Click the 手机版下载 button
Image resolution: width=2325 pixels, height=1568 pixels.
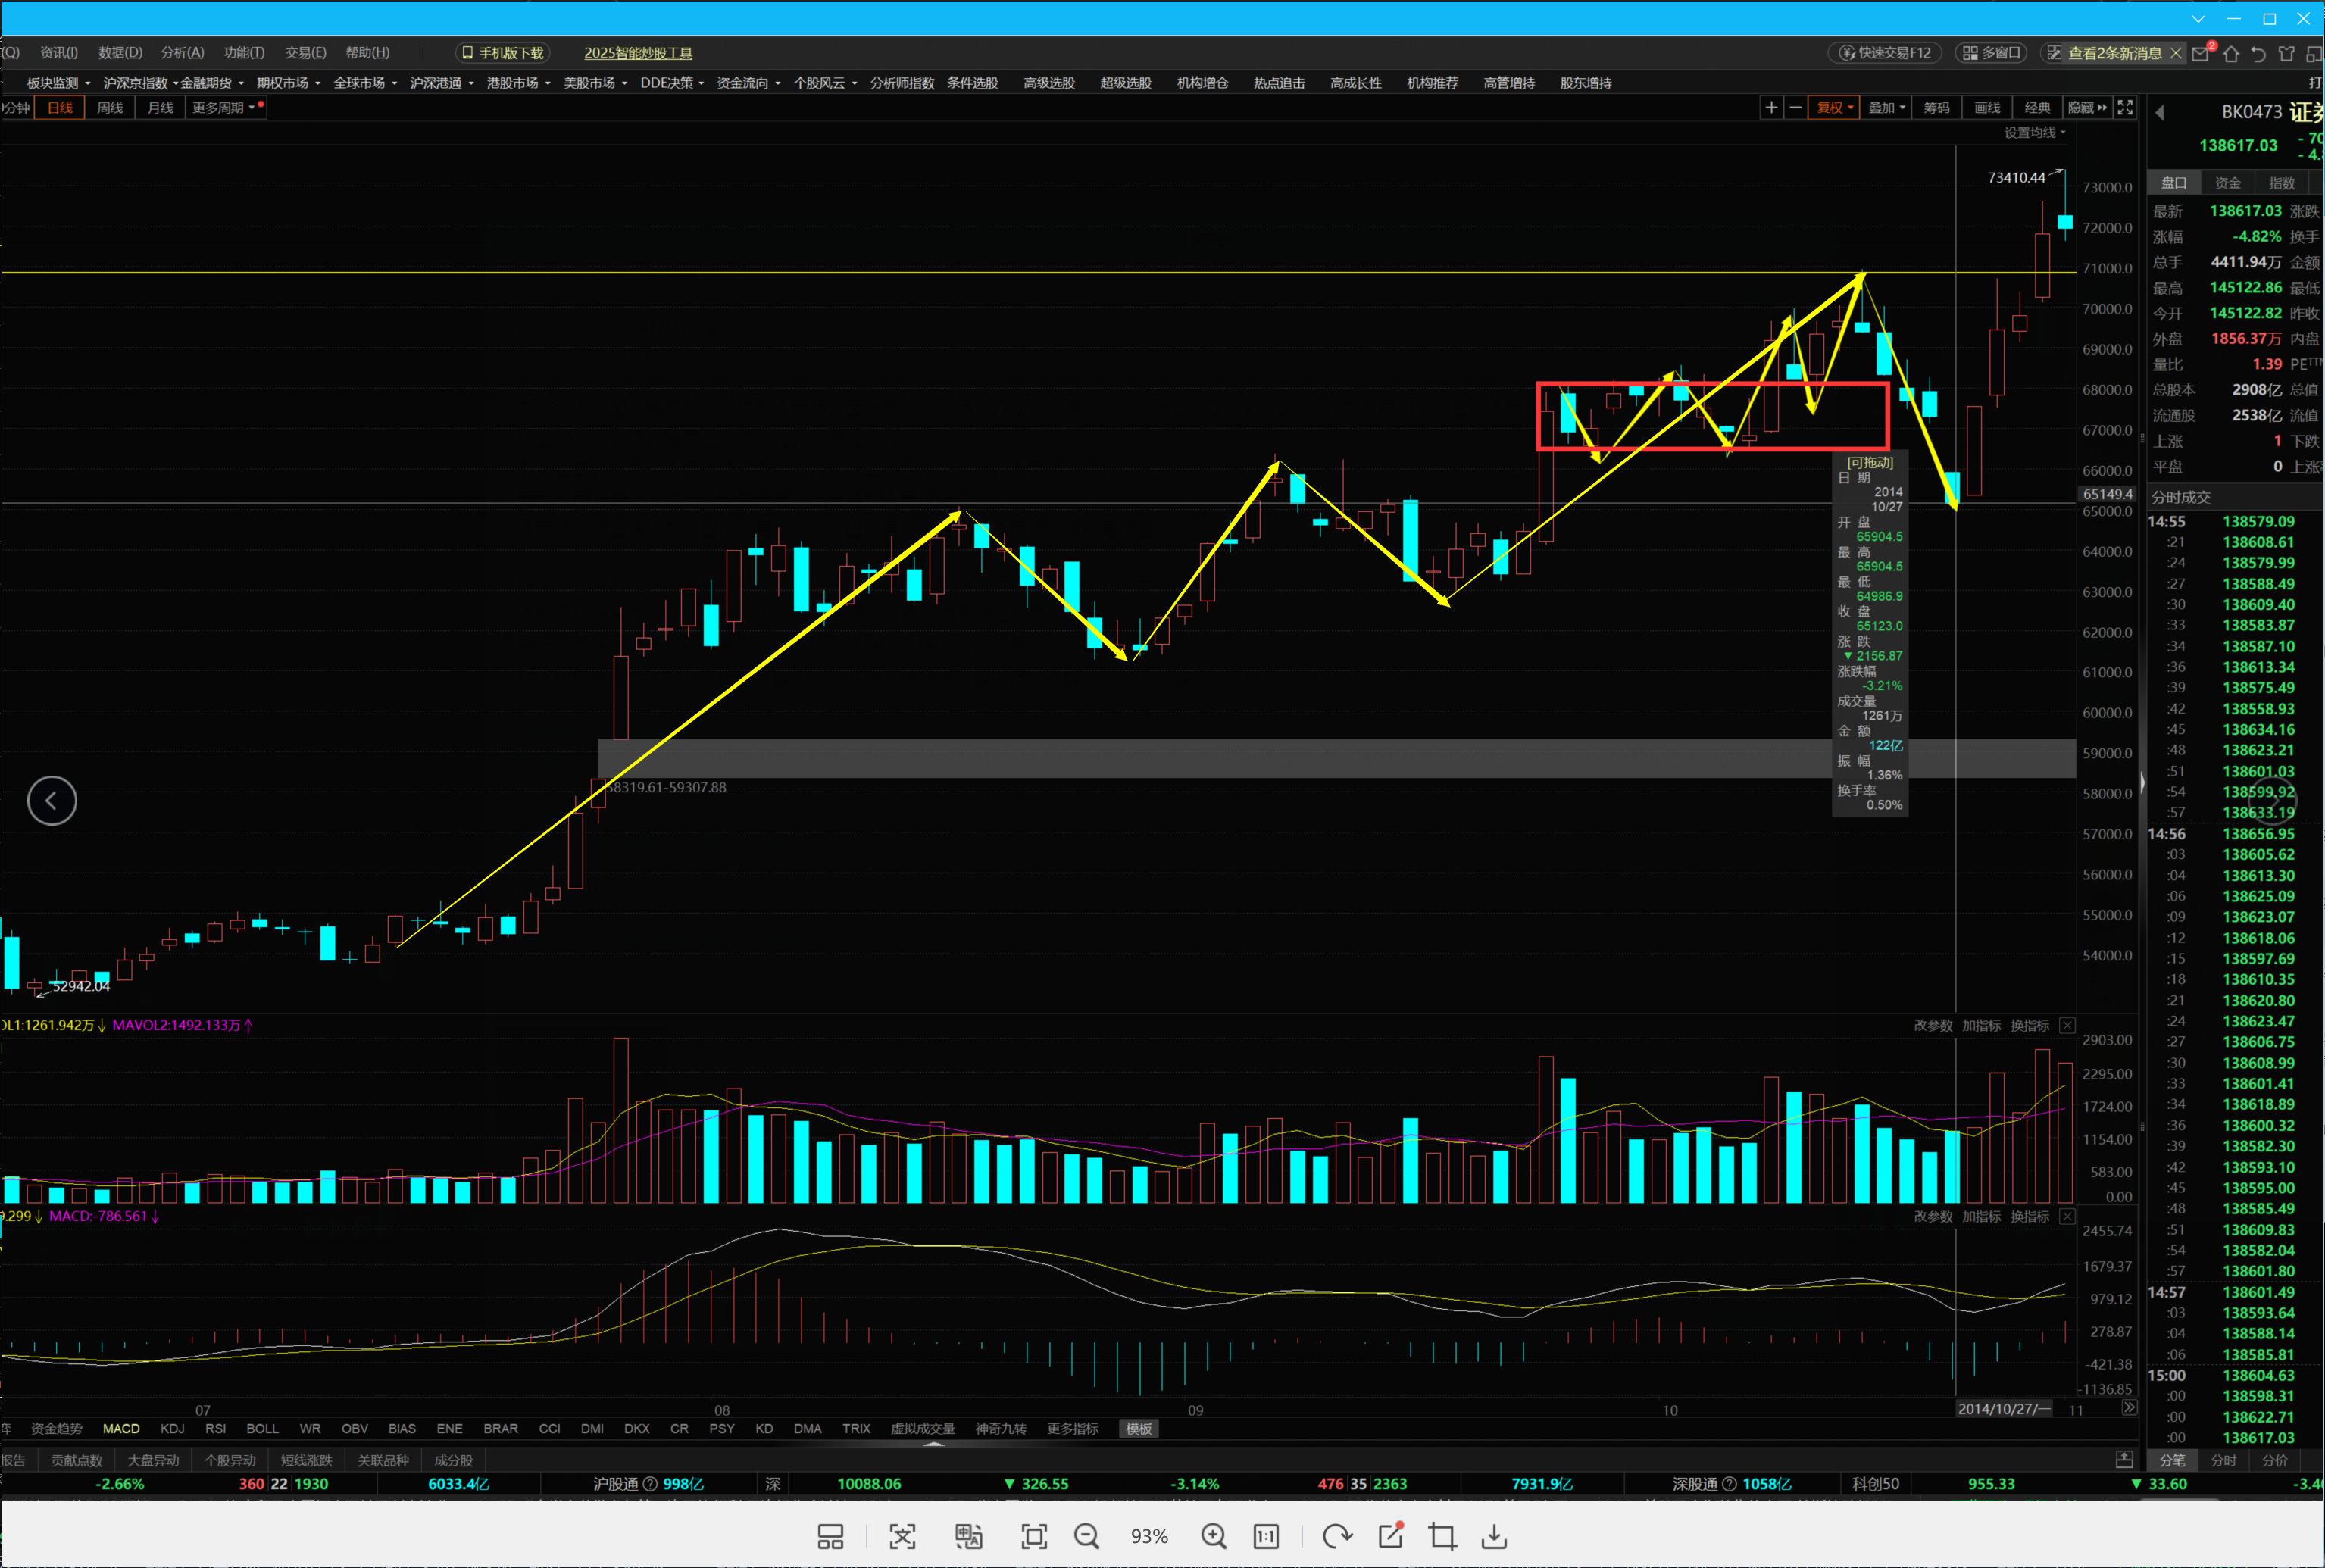click(x=502, y=53)
